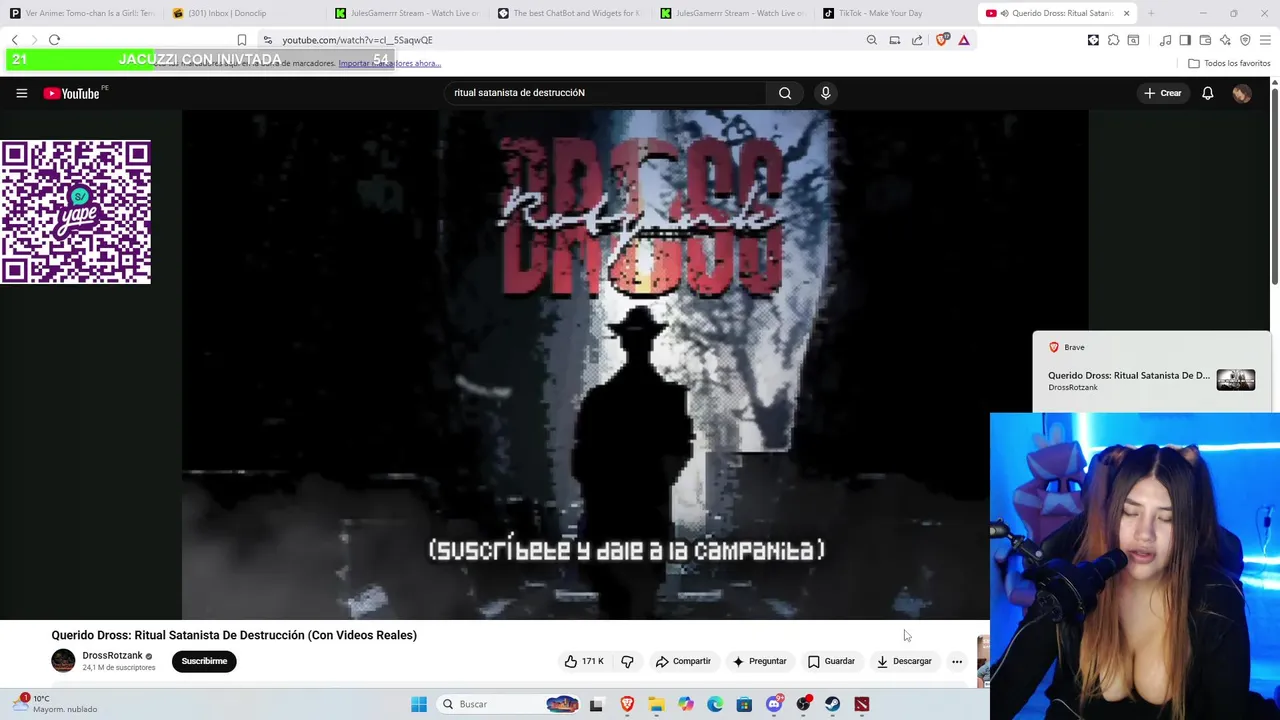Go back with the browser back arrow
Screen dimensions: 1280x720
pos(15,40)
